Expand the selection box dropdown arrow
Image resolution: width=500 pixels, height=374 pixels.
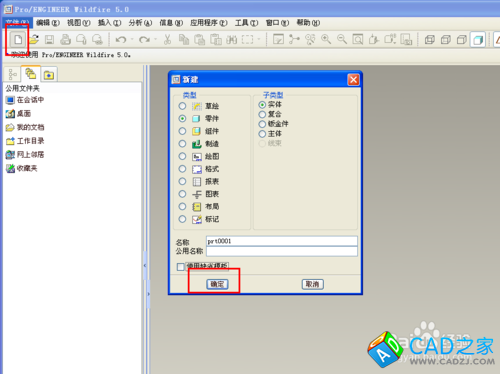[259, 40]
